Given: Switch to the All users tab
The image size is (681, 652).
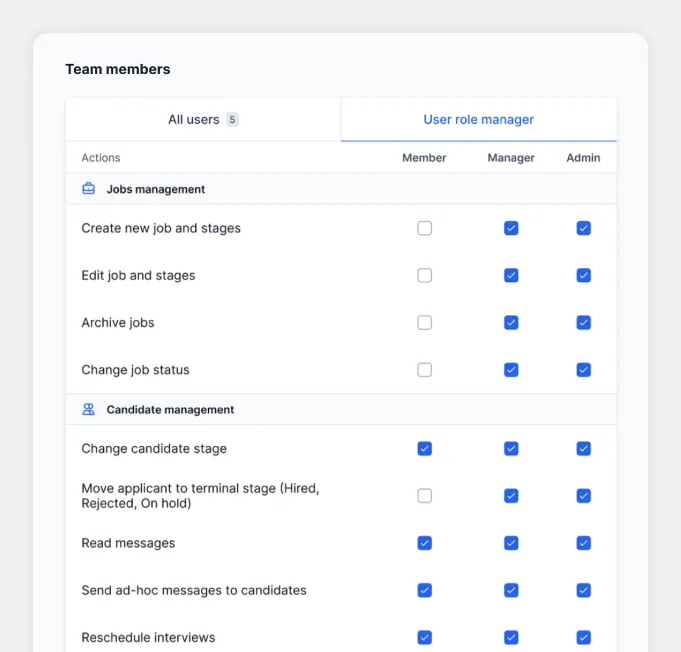Looking at the screenshot, I should [x=203, y=119].
